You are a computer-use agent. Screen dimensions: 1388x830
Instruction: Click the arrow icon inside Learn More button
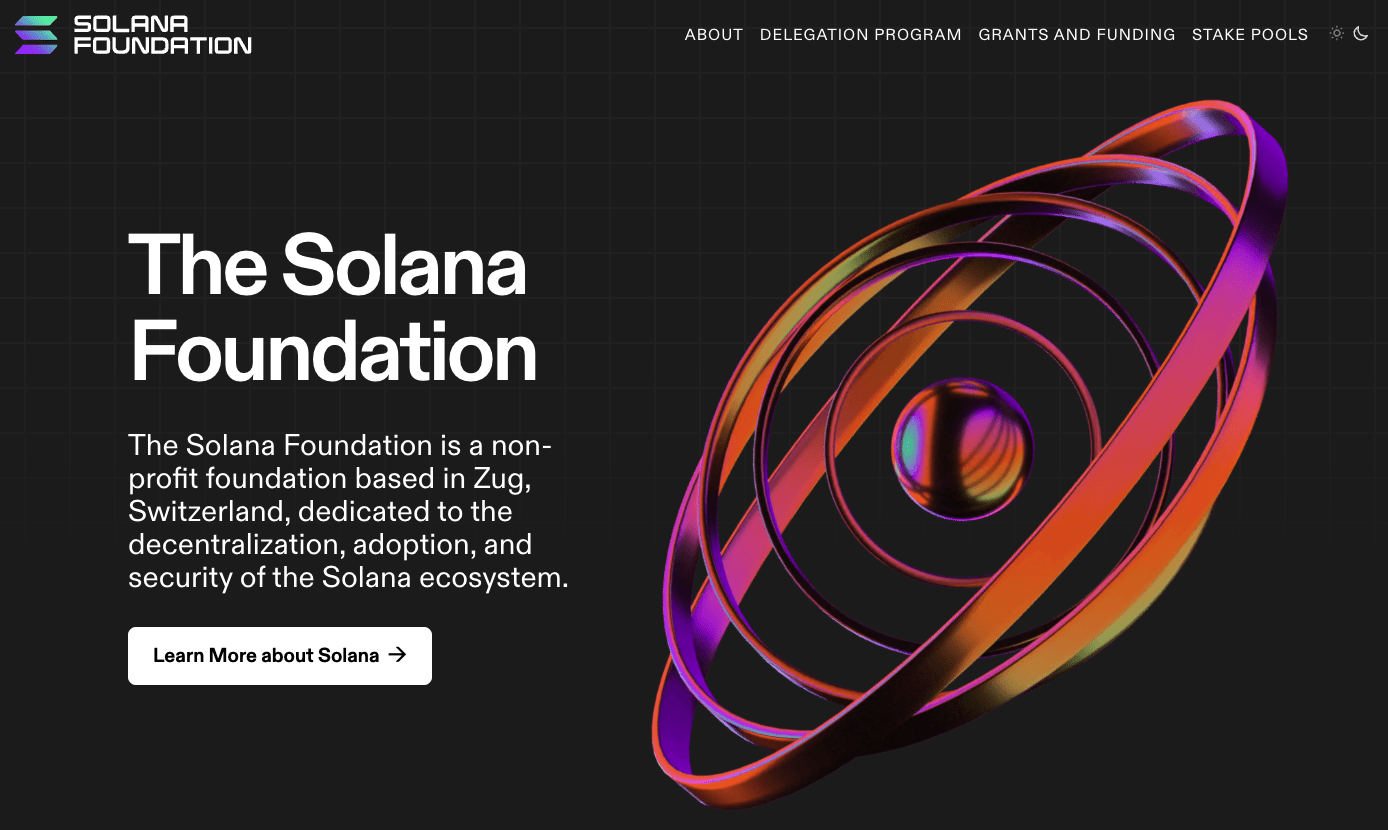[398, 655]
